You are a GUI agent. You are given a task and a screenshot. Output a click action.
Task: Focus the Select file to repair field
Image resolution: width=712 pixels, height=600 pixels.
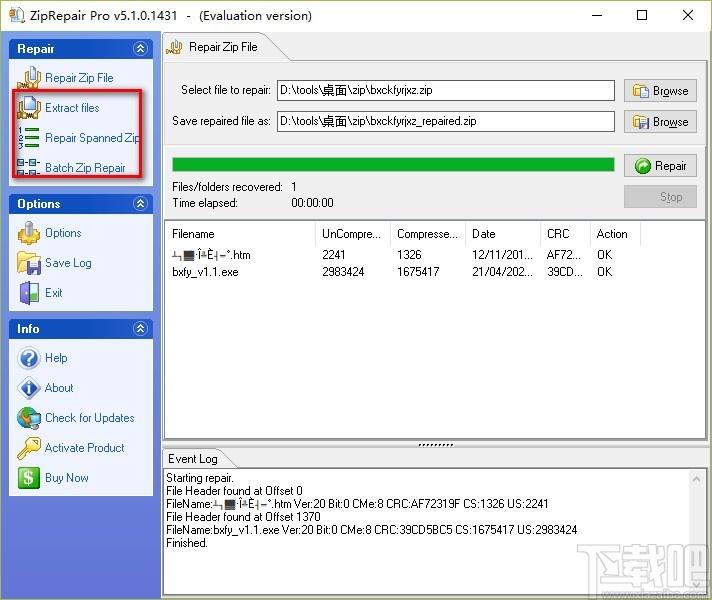click(x=446, y=90)
